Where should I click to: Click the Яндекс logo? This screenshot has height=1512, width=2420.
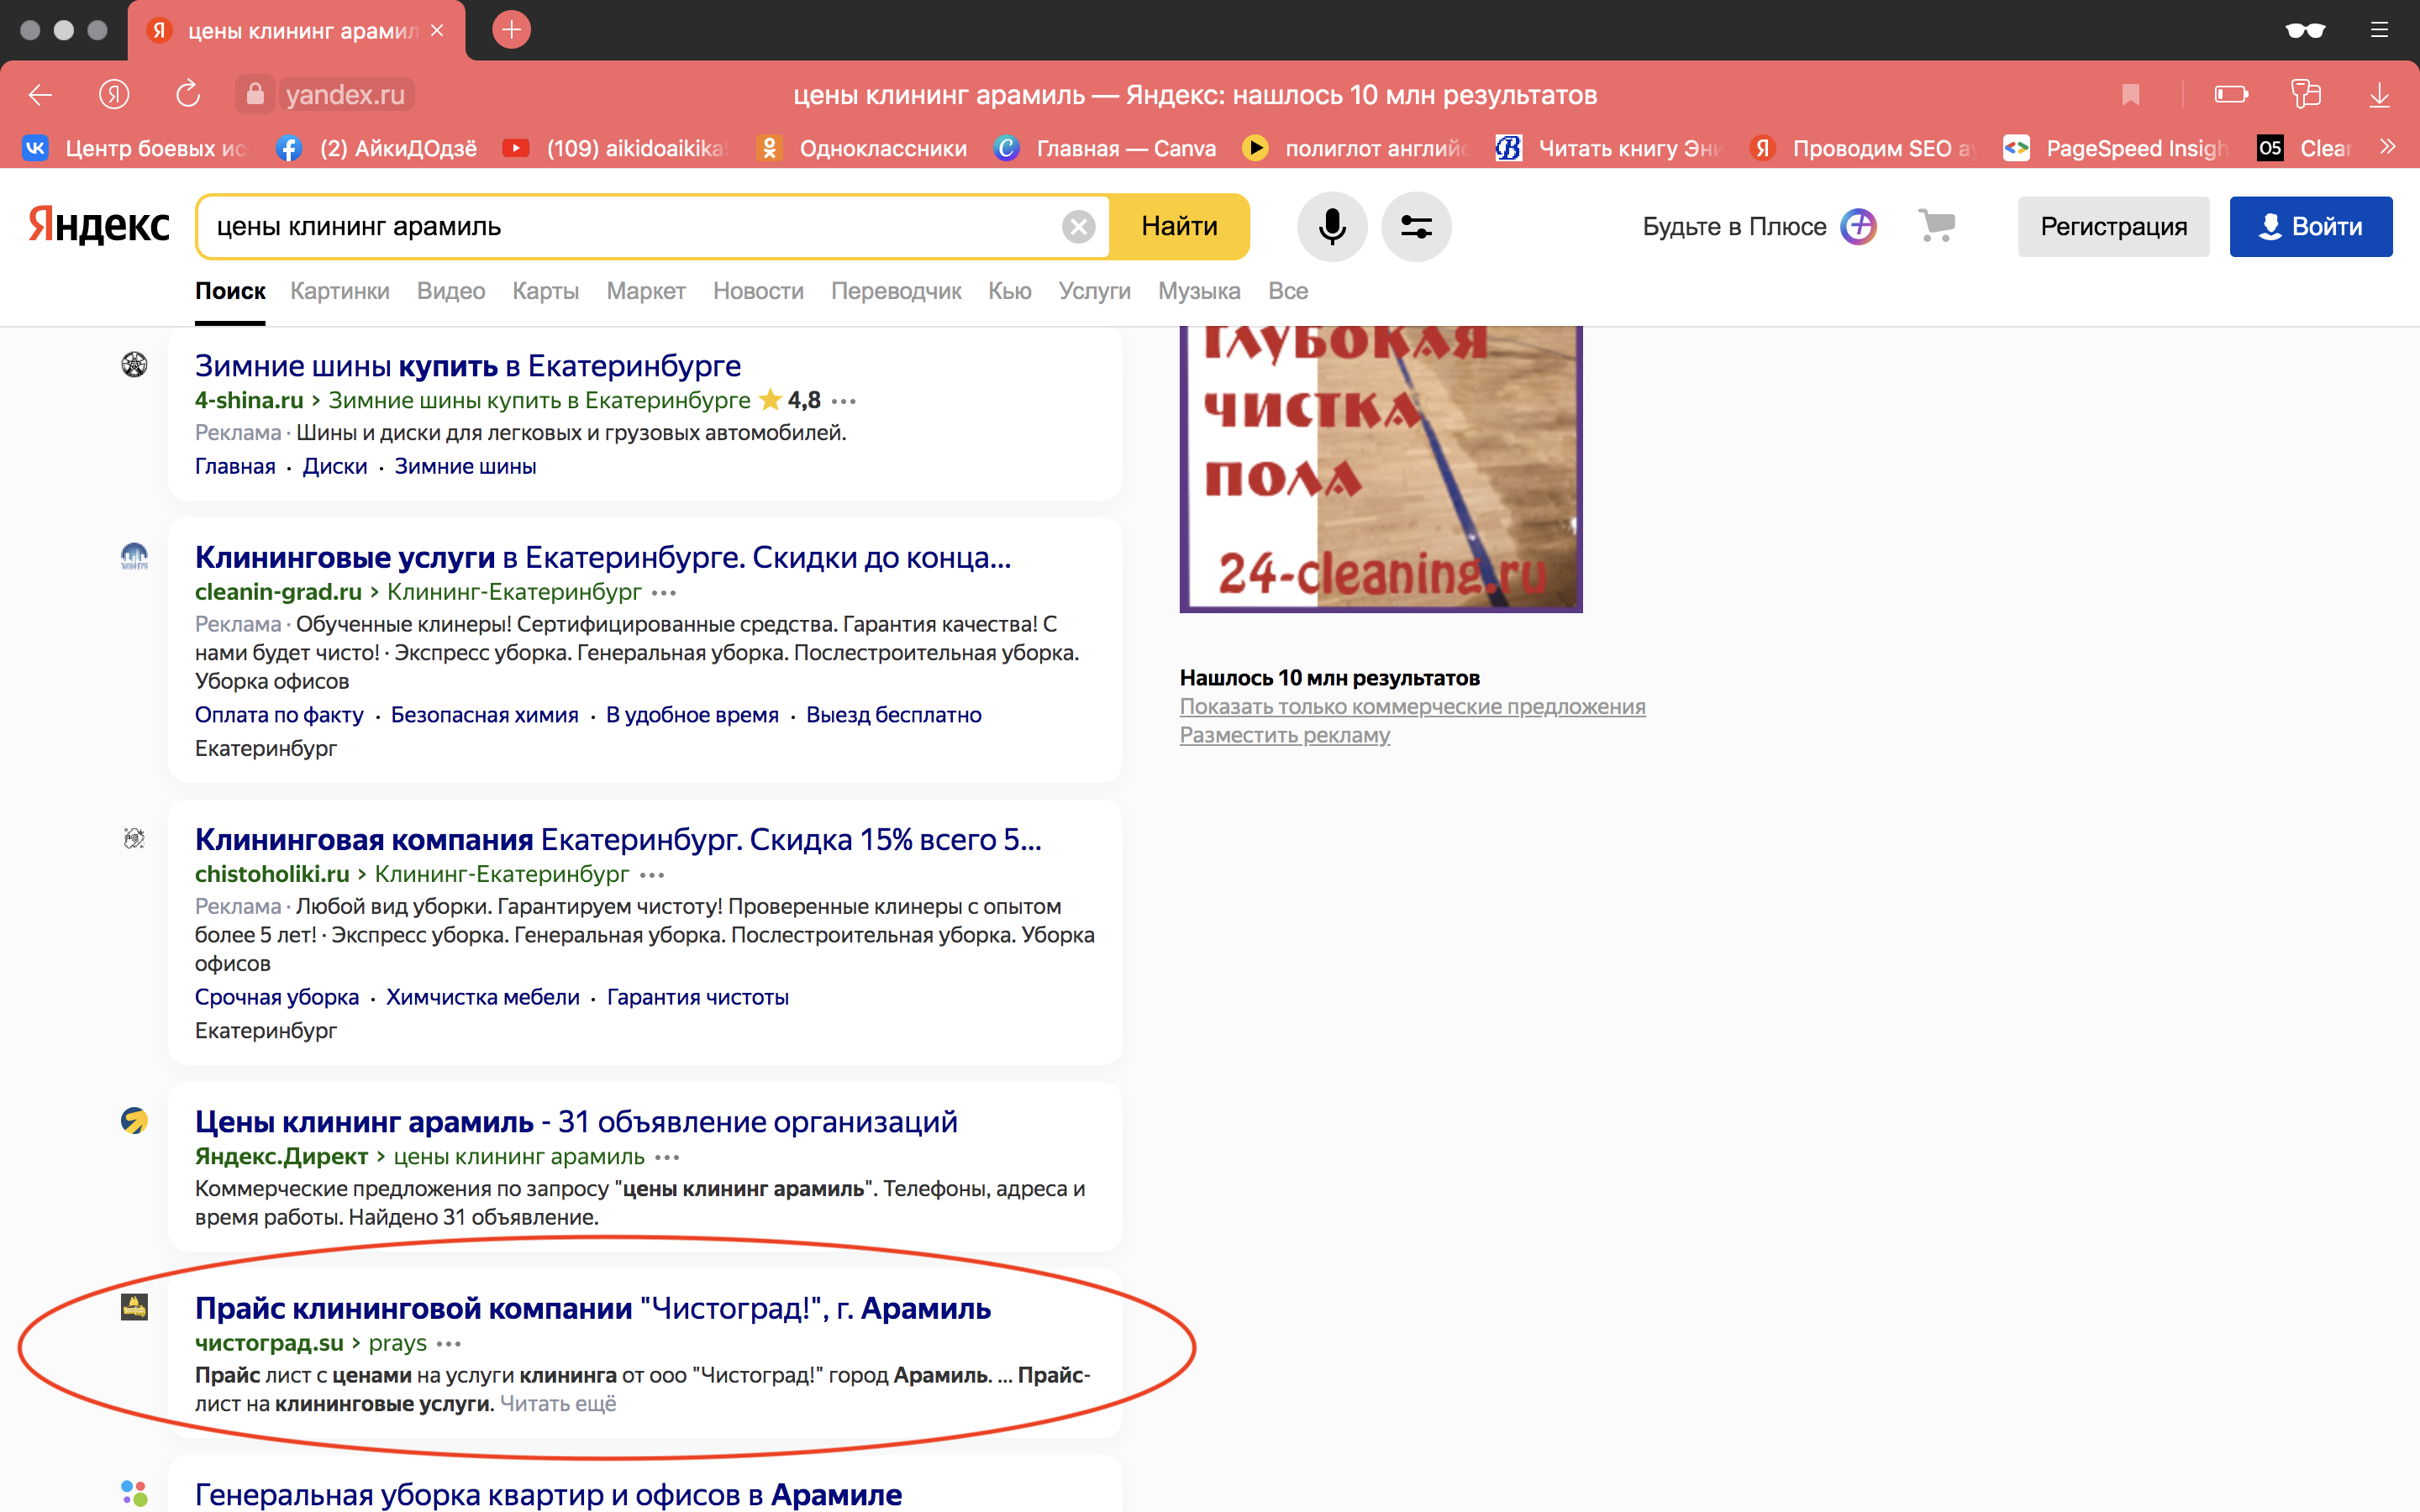pyautogui.click(x=99, y=225)
